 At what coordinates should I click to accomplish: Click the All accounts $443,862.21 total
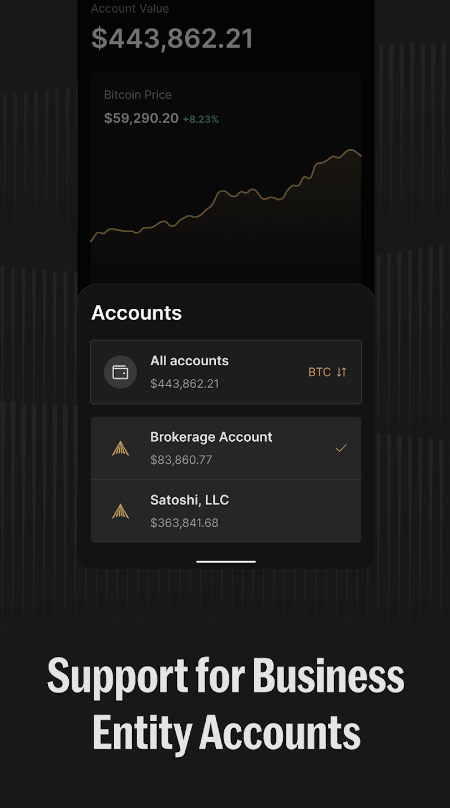[185, 383]
